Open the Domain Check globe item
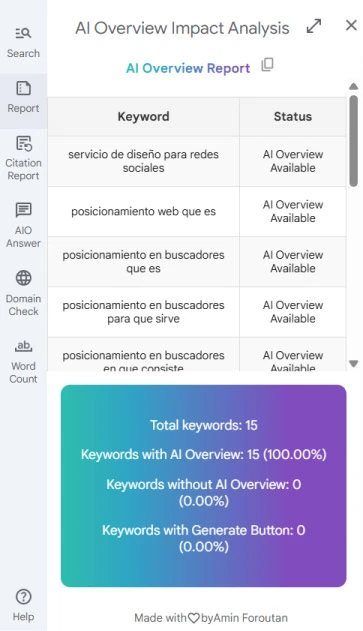Screen dimensions: 363x631 pos(23,294)
